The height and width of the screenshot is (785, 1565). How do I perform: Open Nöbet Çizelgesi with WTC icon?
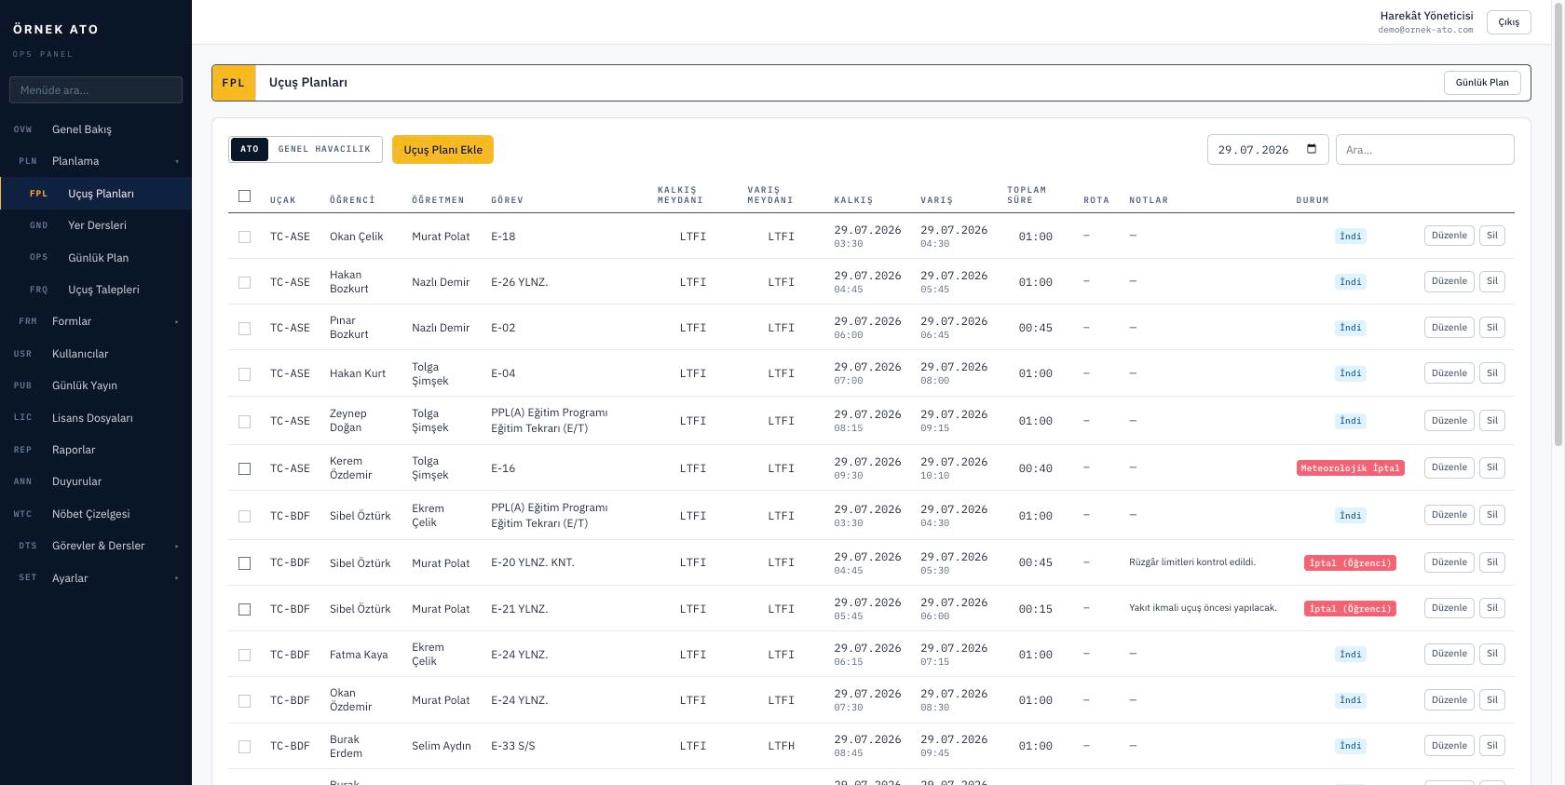coord(96,513)
